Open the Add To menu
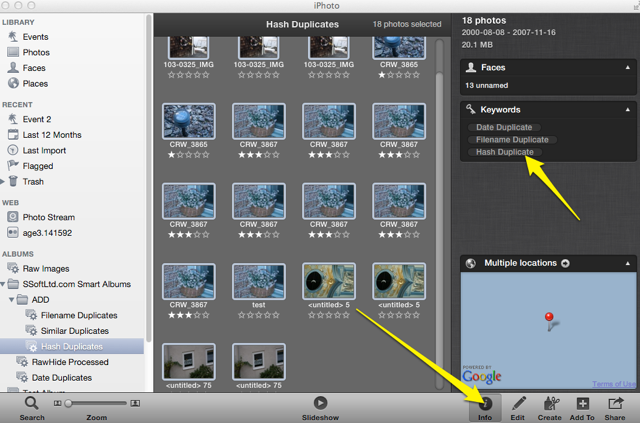 click(x=582, y=404)
